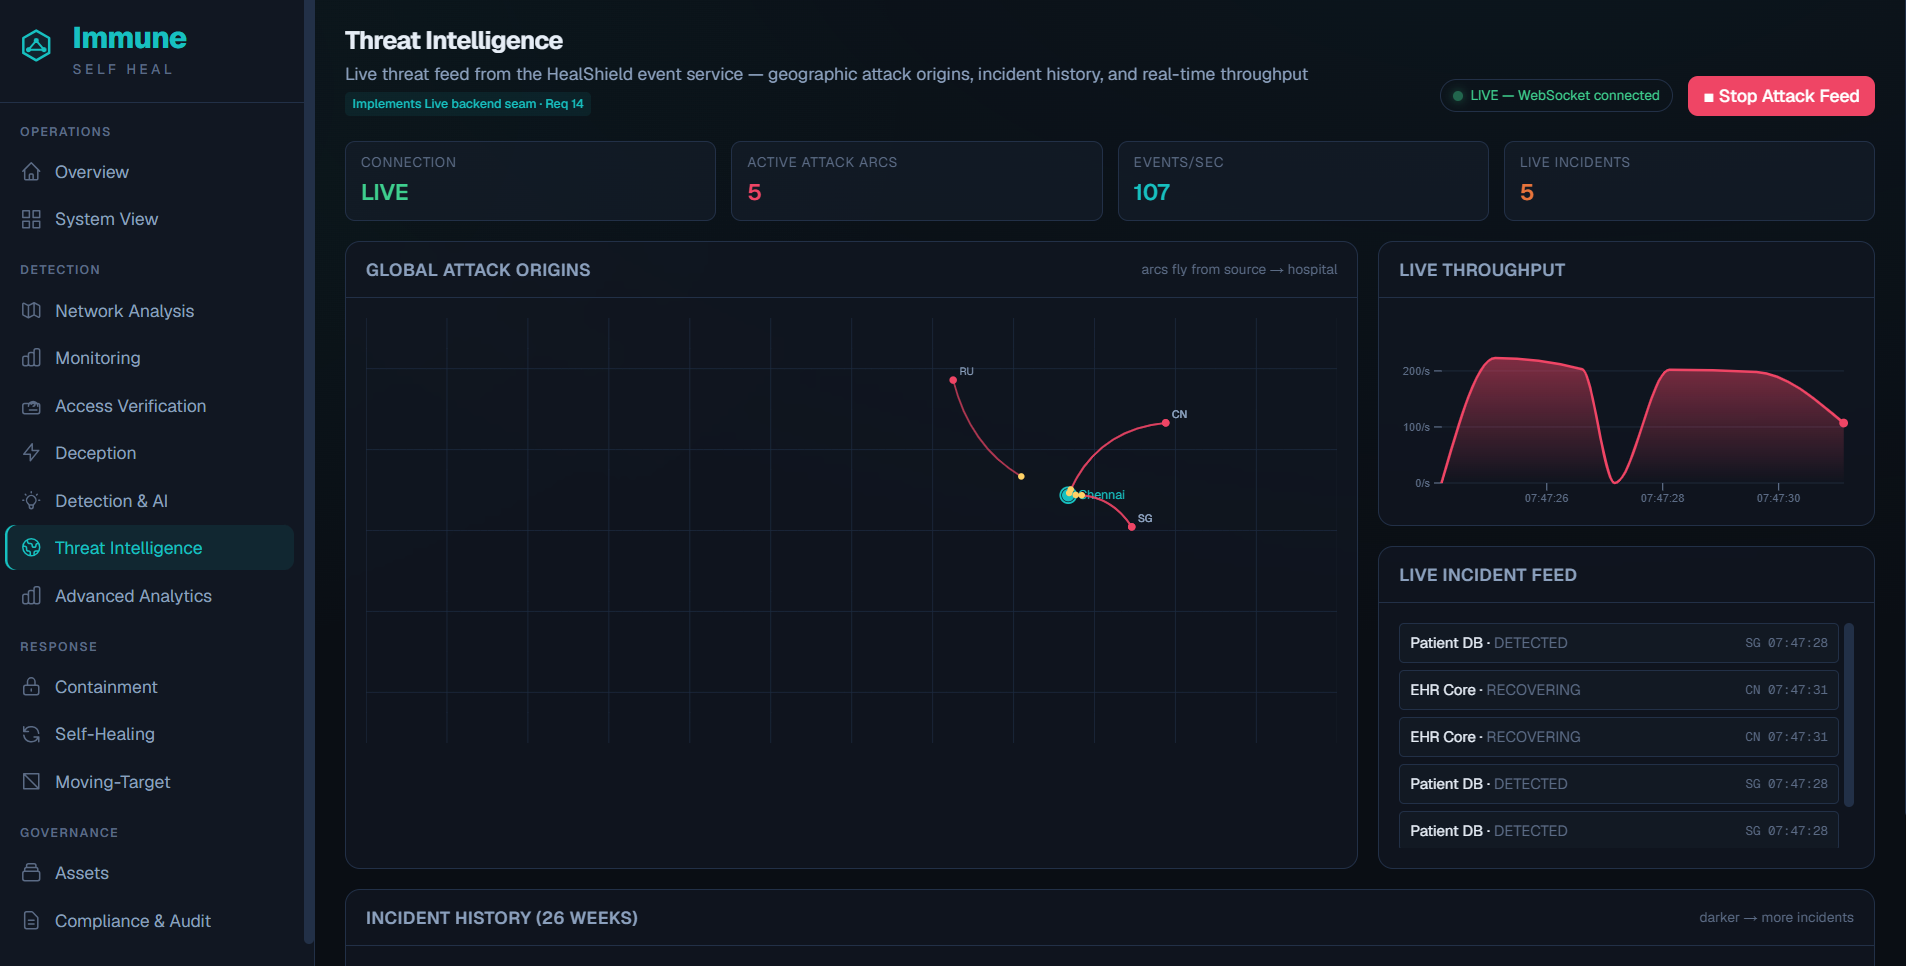Viewport: 1906px width, 966px height.
Task: Click the Overview home icon
Action: pos(31,172)
